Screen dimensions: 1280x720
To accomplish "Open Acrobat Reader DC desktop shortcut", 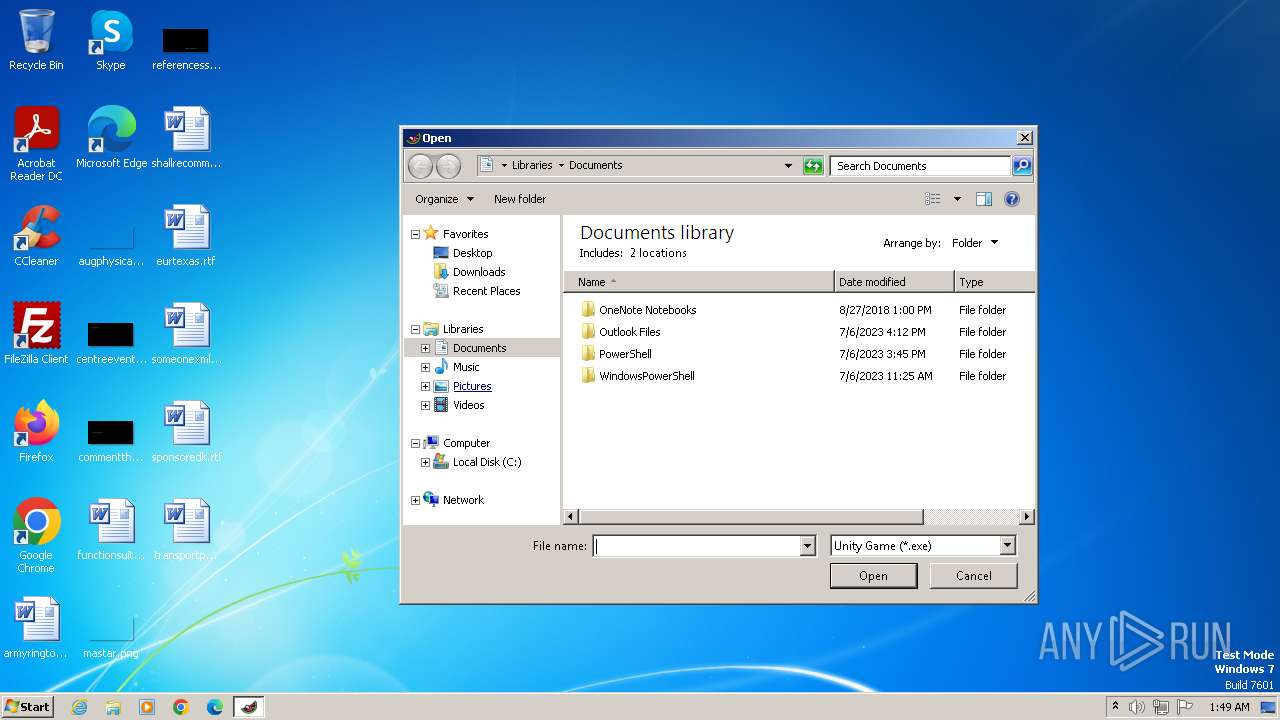I will [36, 144].
